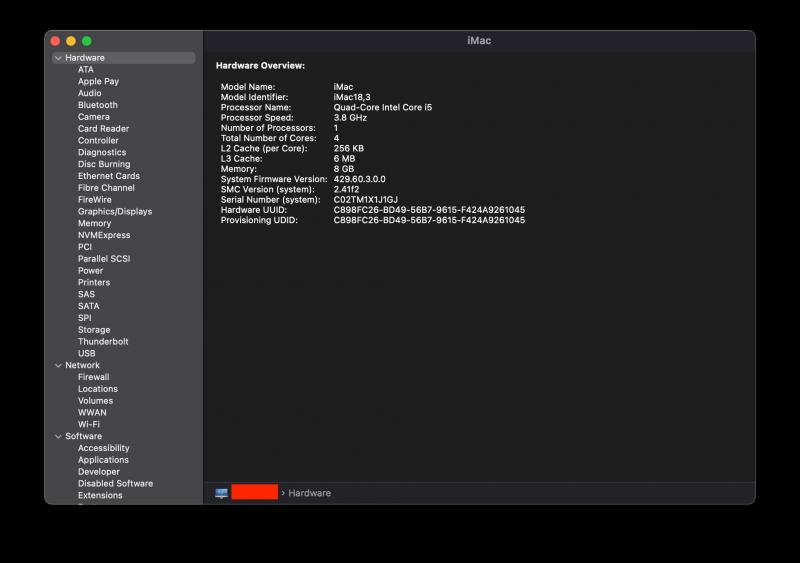Open Disabled Software entry
This screenshot has width=800, height=563.
tap(115, 483)
